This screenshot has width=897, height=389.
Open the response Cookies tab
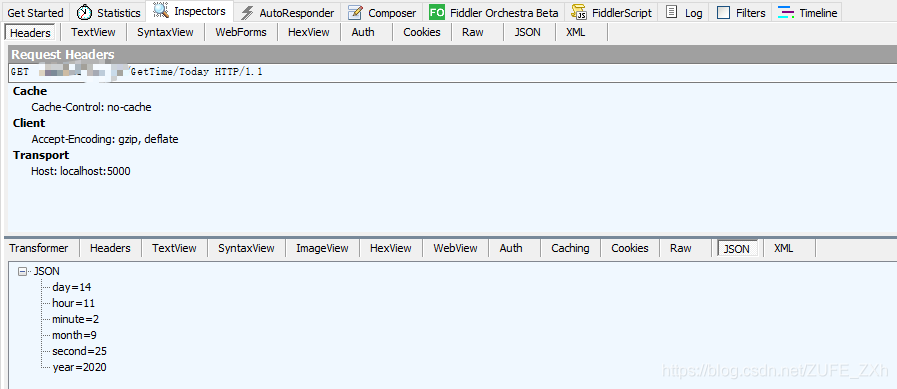630,248
